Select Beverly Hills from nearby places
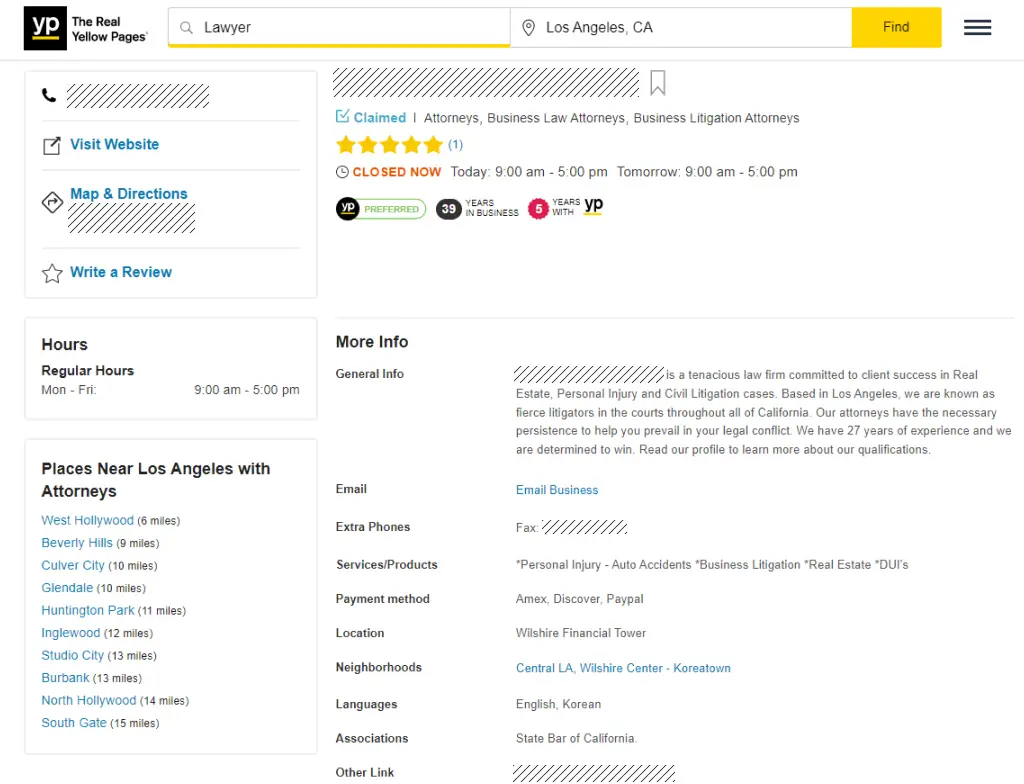This screenshot has width=1024, height=784. coord(77,543)
